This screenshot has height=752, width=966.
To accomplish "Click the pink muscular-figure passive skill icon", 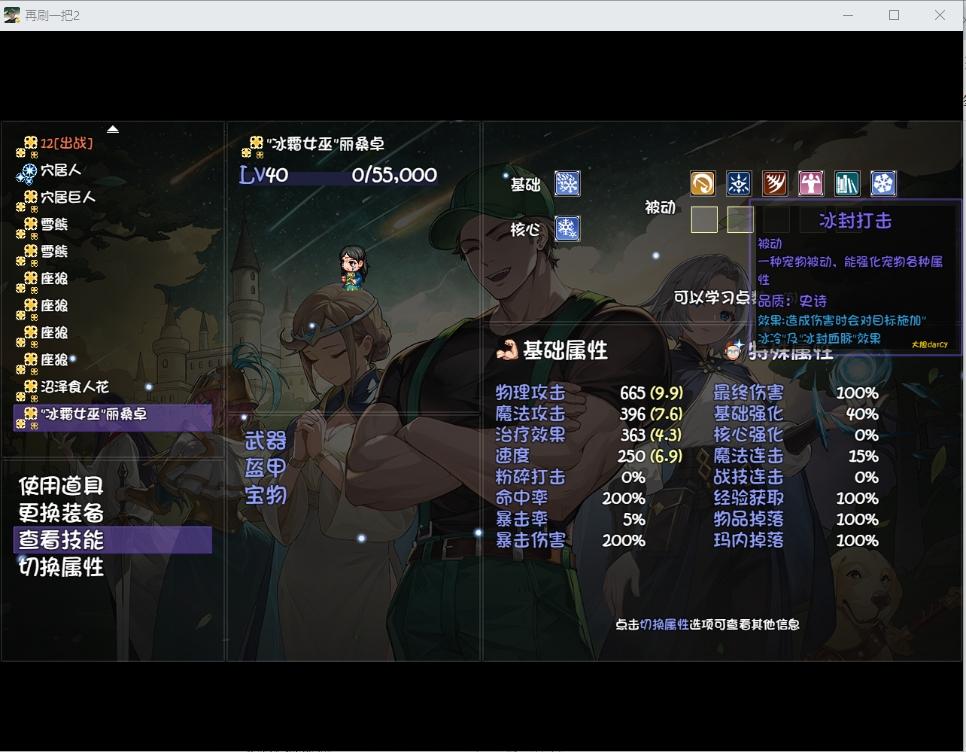I will [x=811, y=183].
